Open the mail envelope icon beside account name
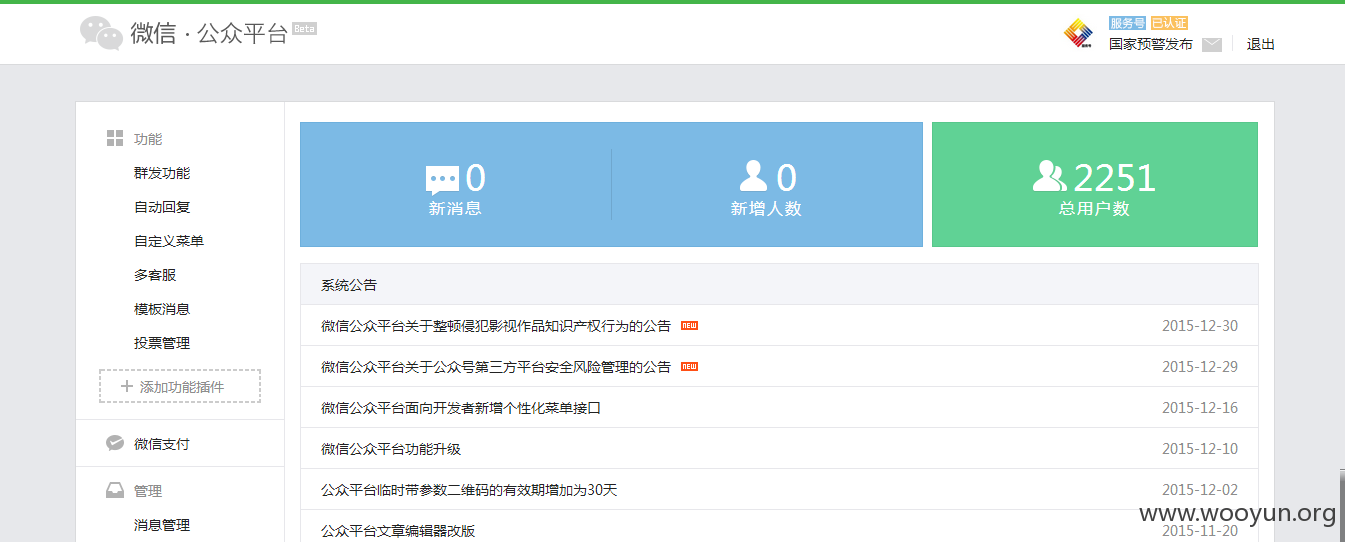The image size is (1345, 542). 1212,45
